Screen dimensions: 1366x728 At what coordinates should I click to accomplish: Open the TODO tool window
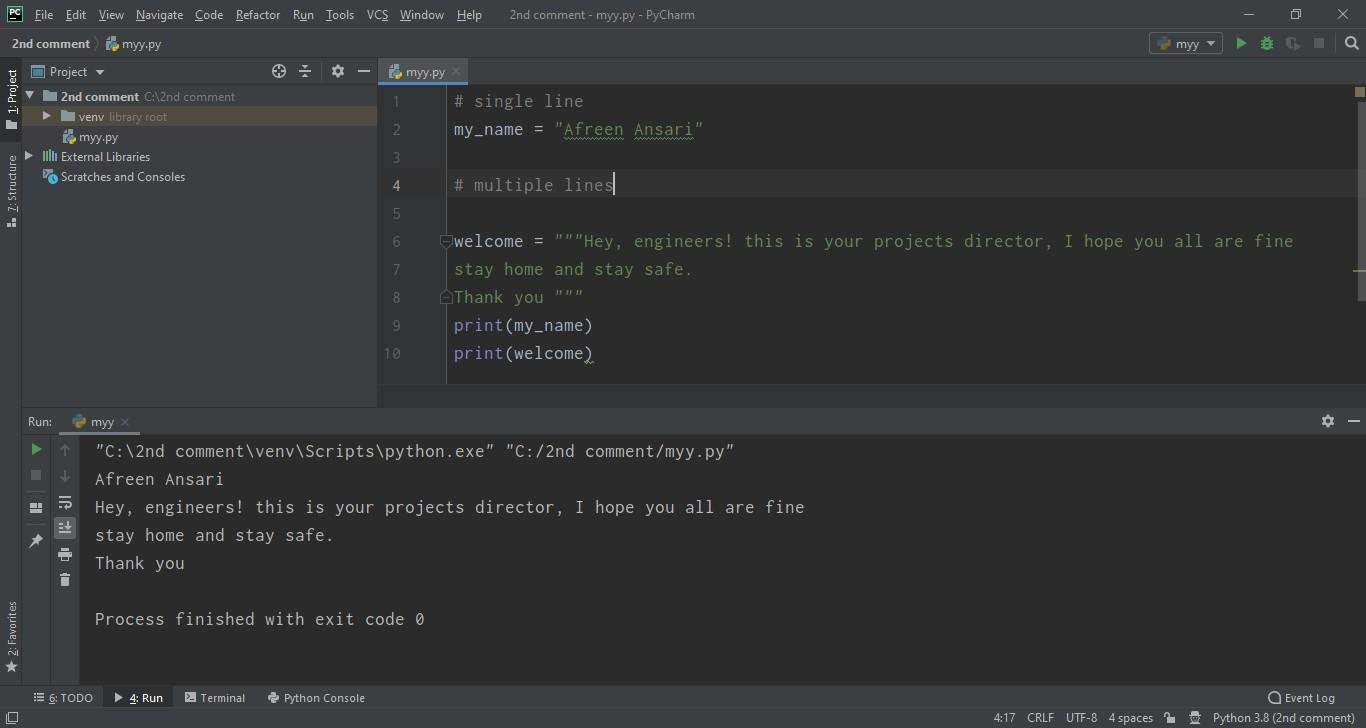(63, 697)
